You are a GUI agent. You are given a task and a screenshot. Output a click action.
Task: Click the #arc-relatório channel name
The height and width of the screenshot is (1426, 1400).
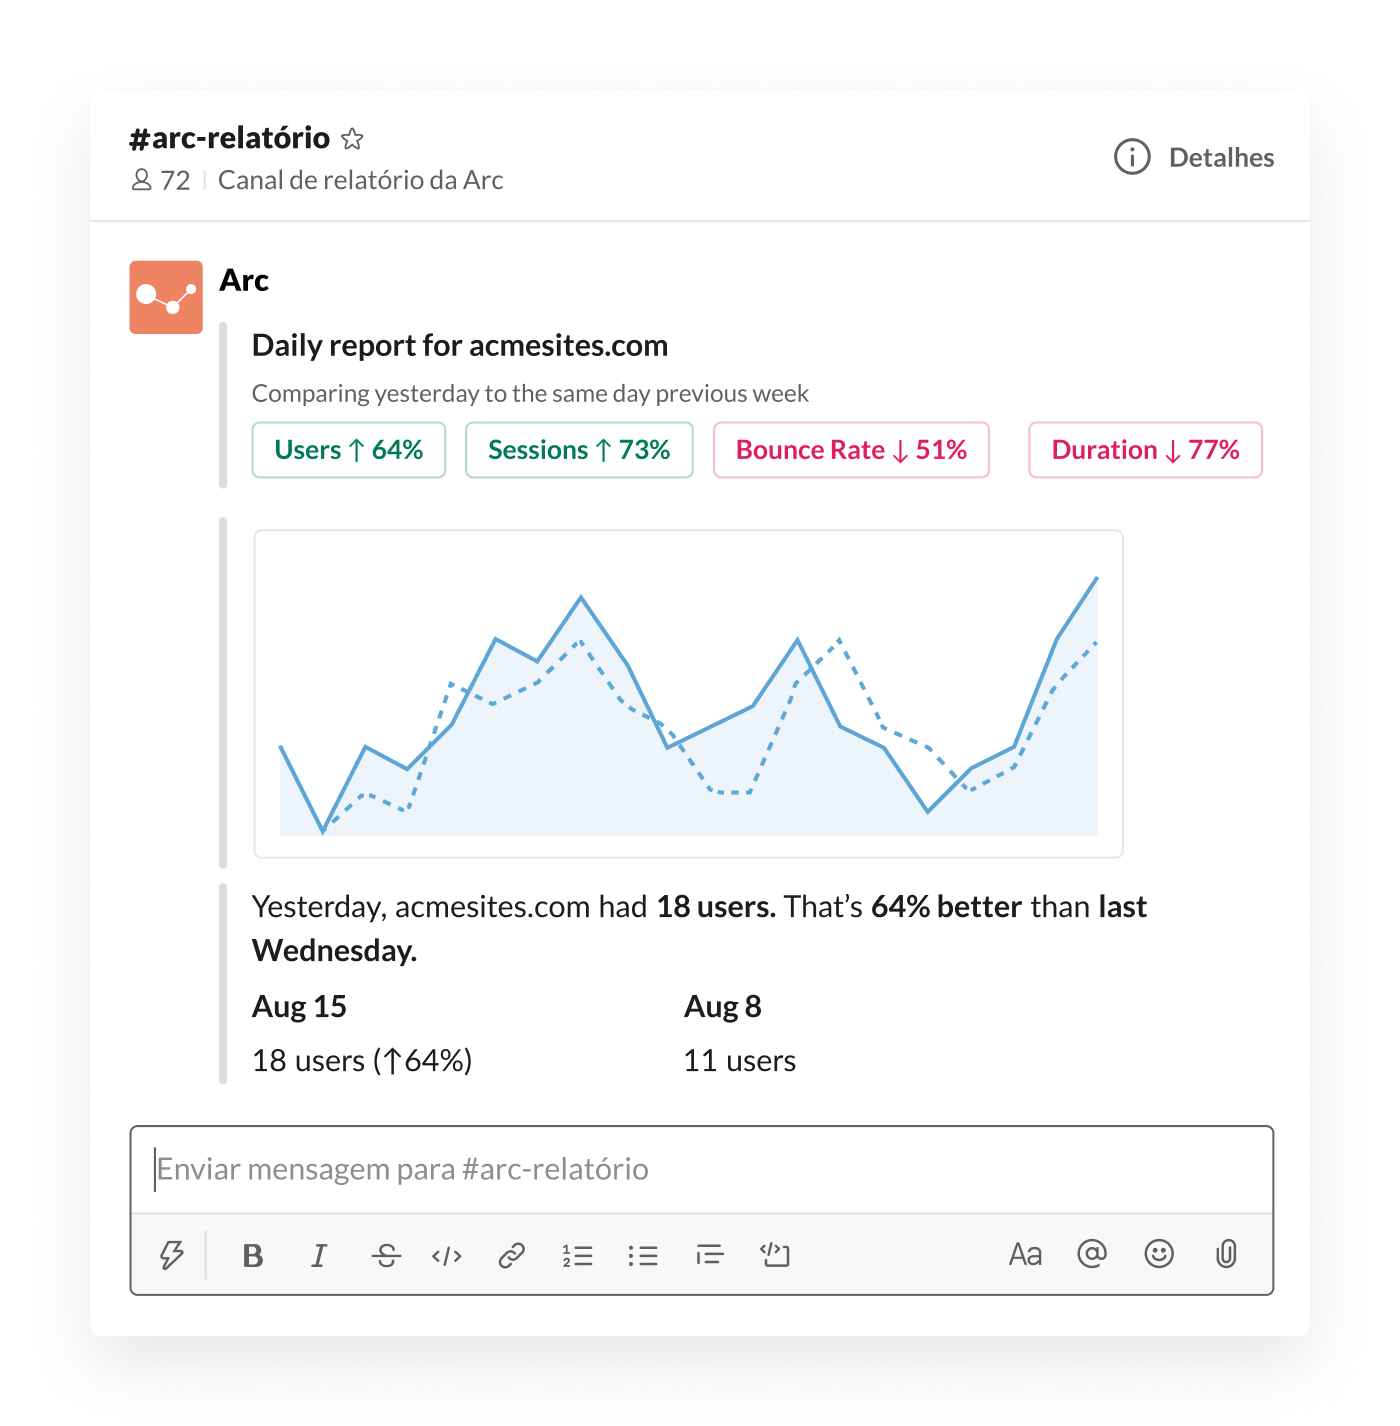pyautogui.click(x=230, y=138)
